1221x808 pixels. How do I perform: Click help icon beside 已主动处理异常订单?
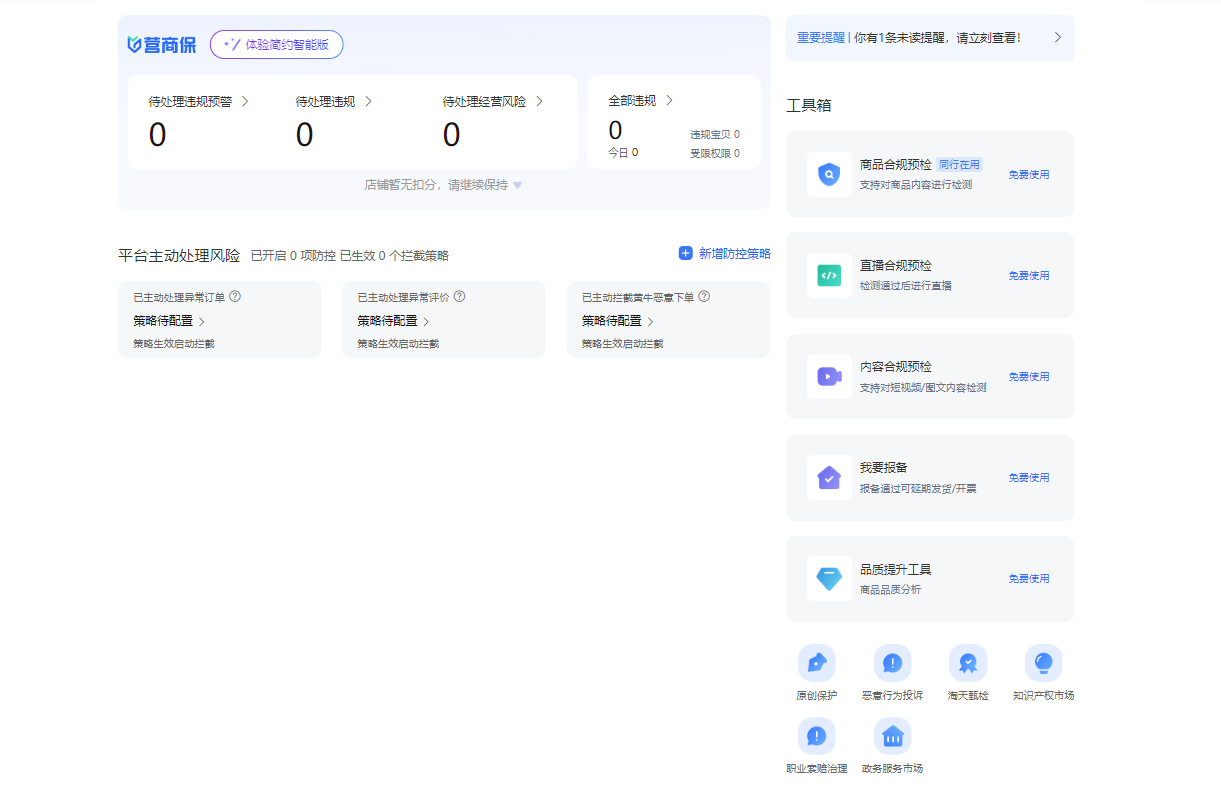pos(235,296)
